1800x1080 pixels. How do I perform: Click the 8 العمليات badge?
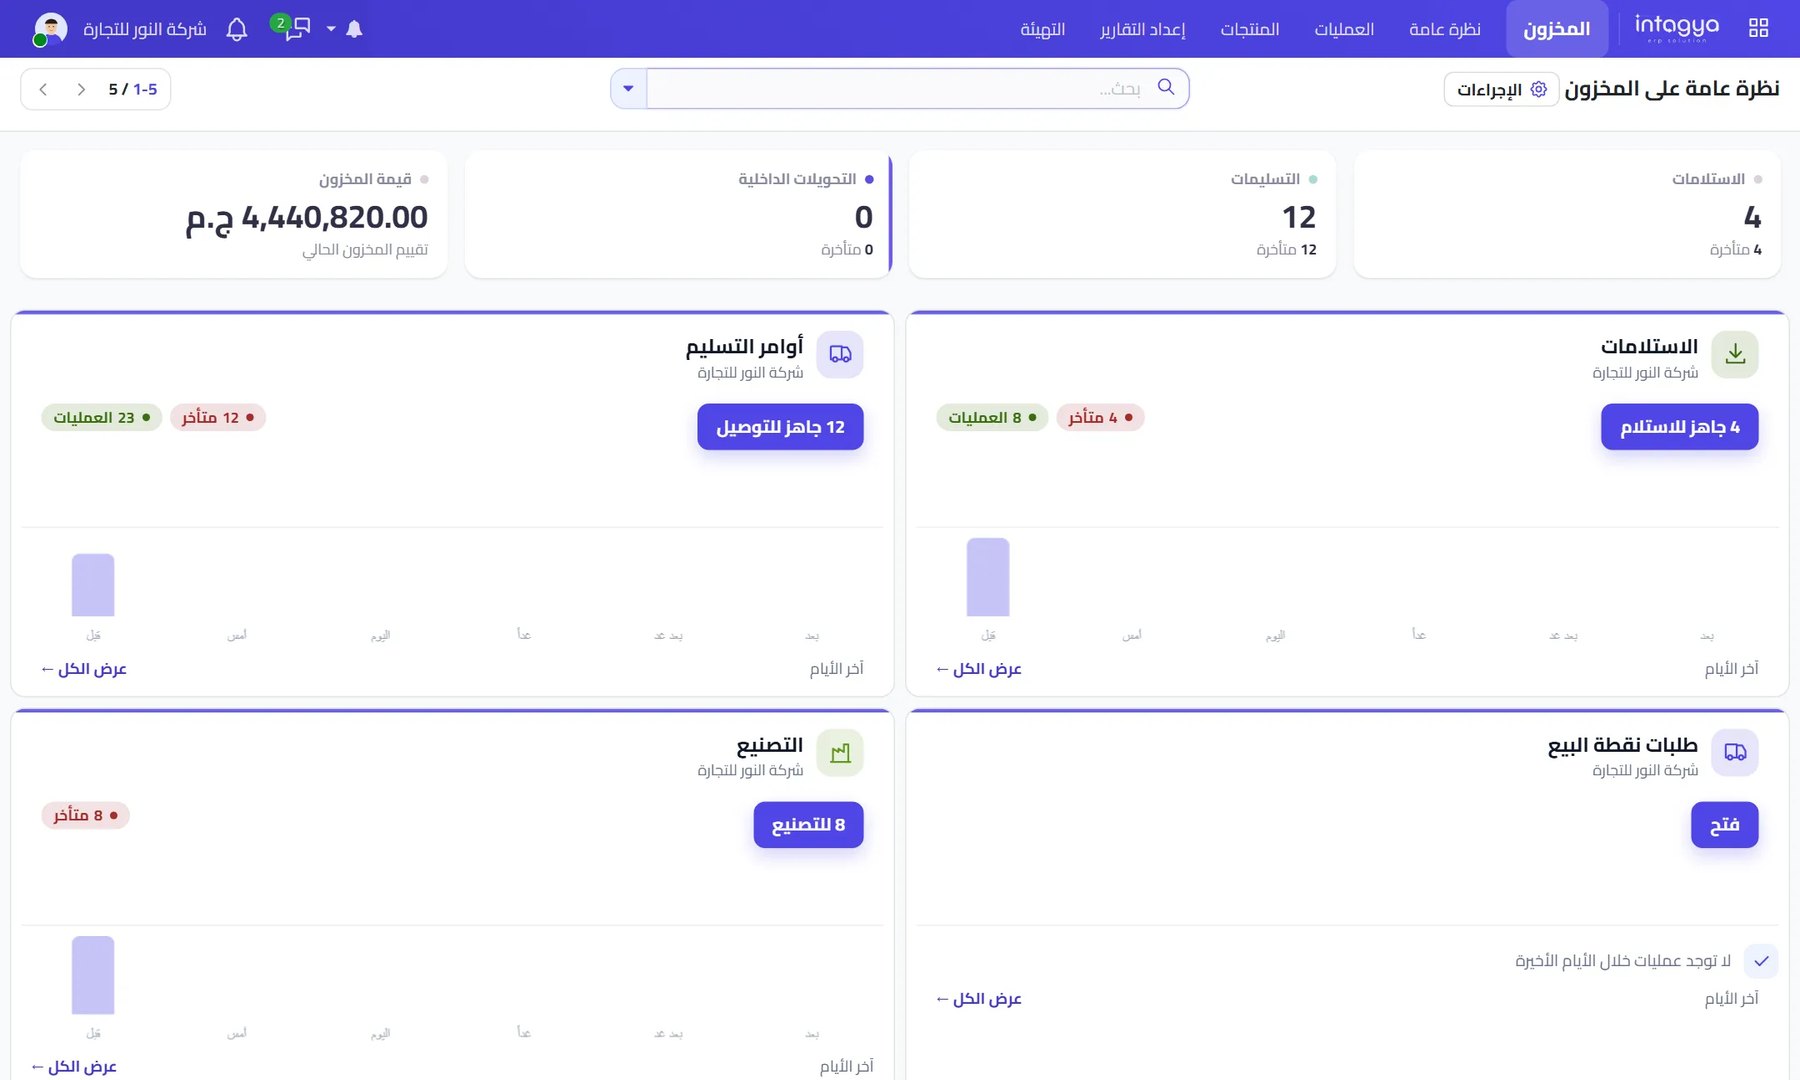[992, 417]
